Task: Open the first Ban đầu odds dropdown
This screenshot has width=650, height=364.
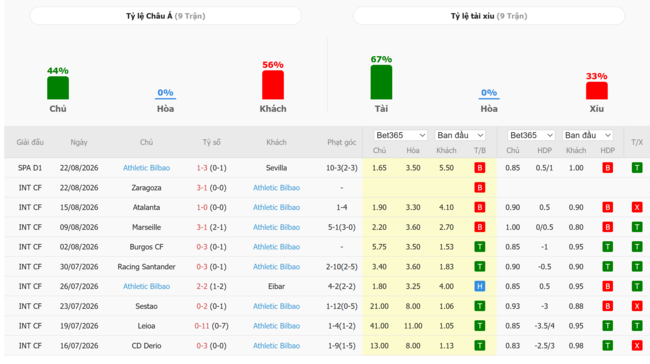Action: click(x=460, y=135)
